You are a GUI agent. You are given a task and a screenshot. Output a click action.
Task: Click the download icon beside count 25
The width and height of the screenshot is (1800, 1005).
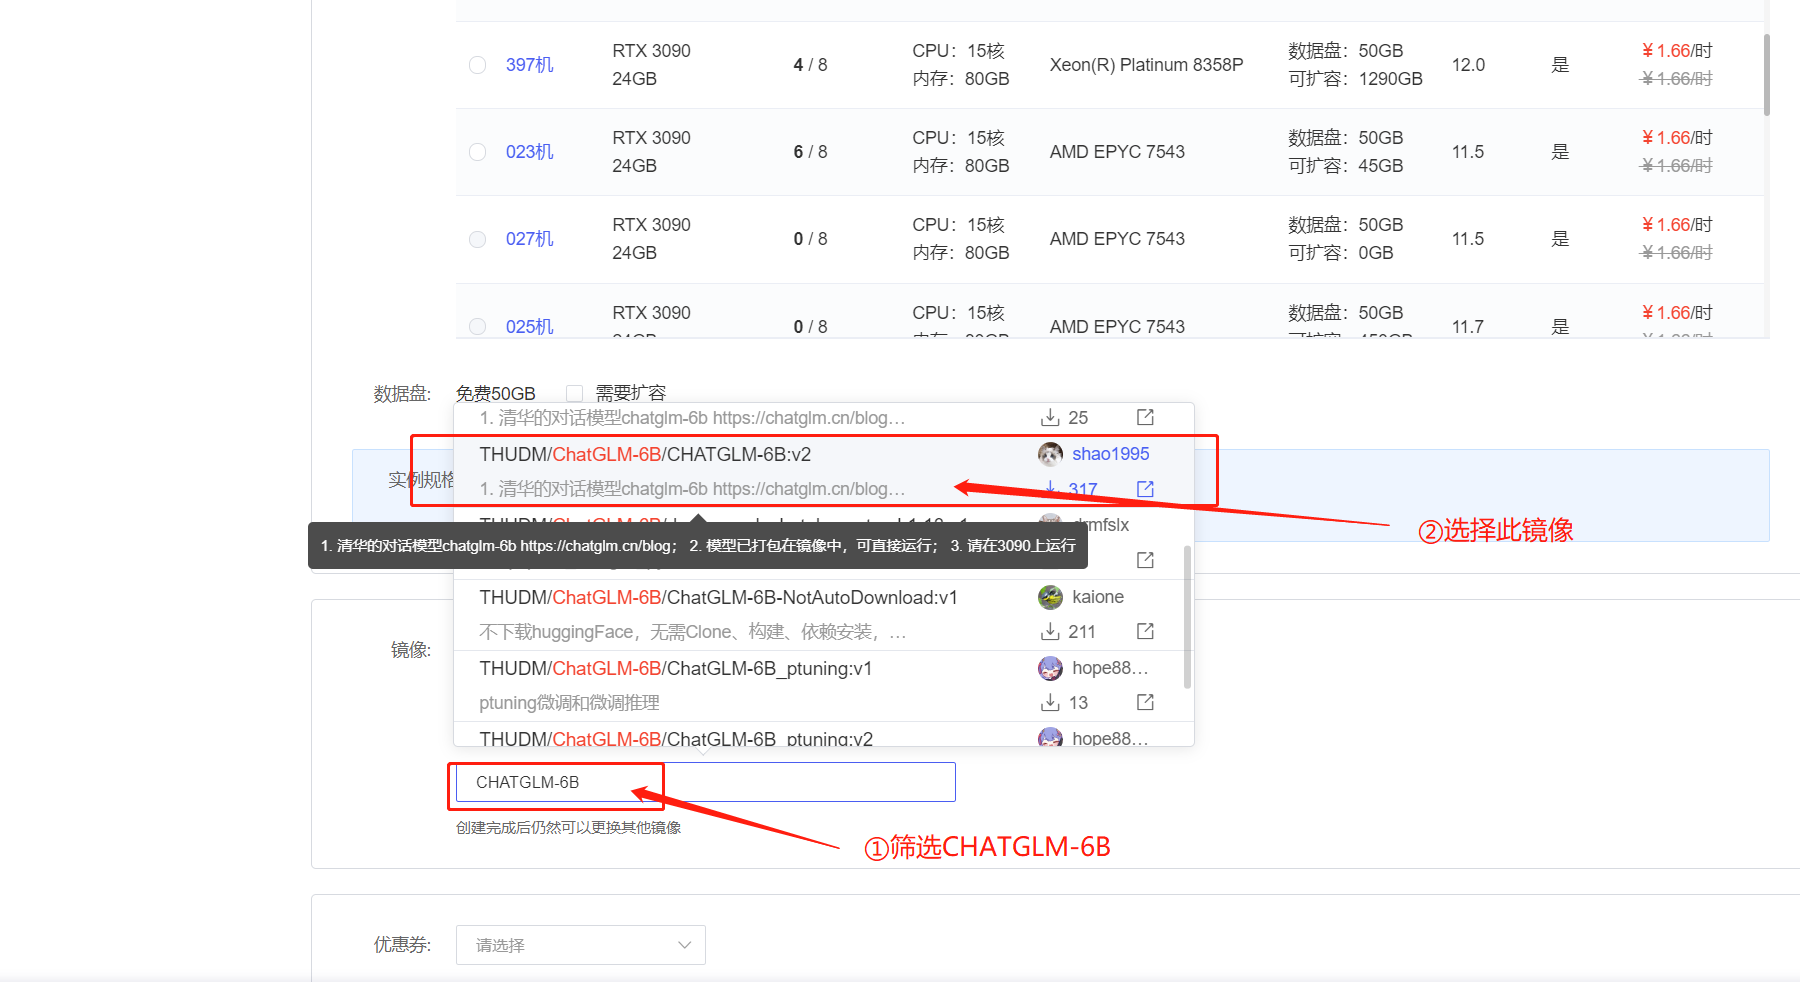(x=1050, y=417)
